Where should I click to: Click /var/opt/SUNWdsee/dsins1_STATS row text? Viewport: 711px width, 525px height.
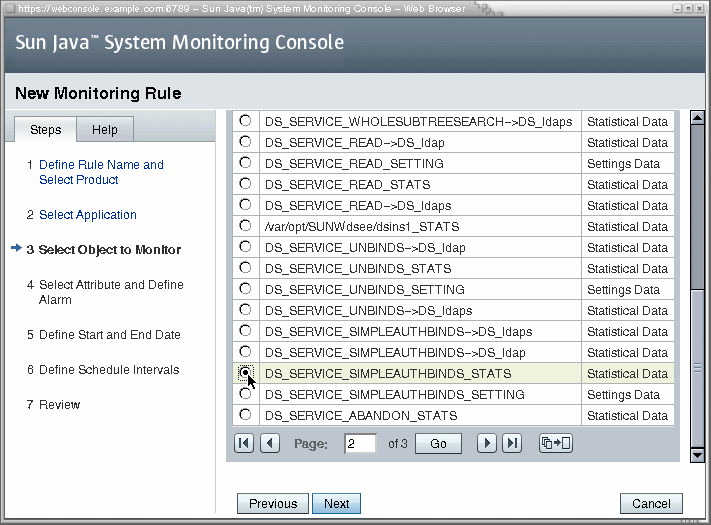362,227
